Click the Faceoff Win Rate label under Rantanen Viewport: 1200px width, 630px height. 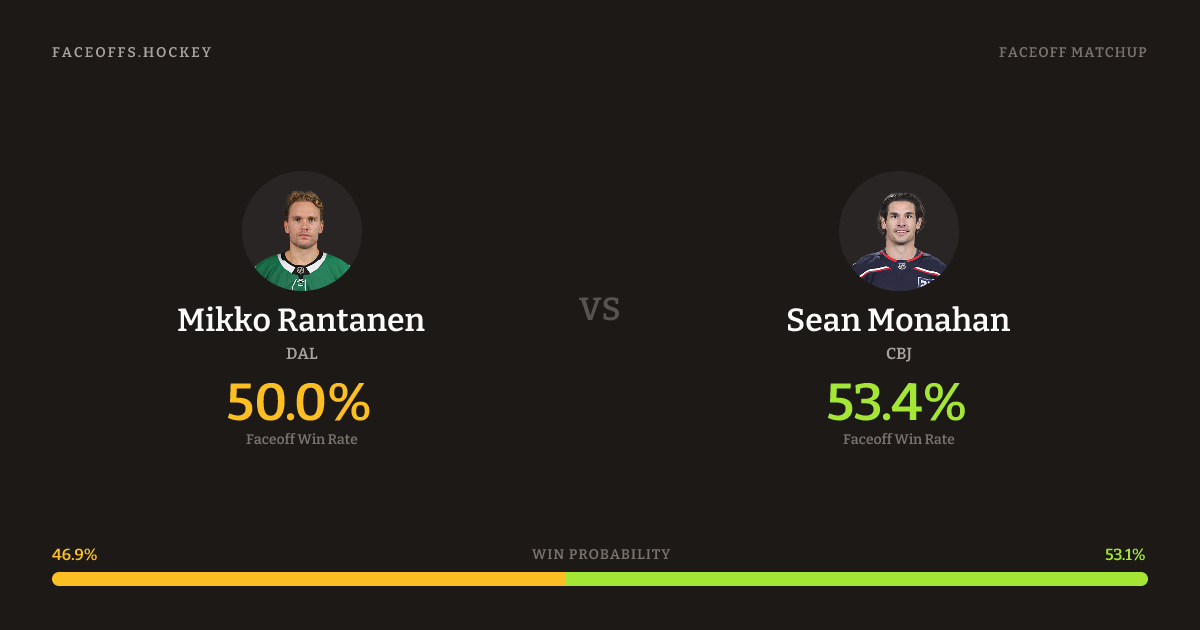click(301, 439)
